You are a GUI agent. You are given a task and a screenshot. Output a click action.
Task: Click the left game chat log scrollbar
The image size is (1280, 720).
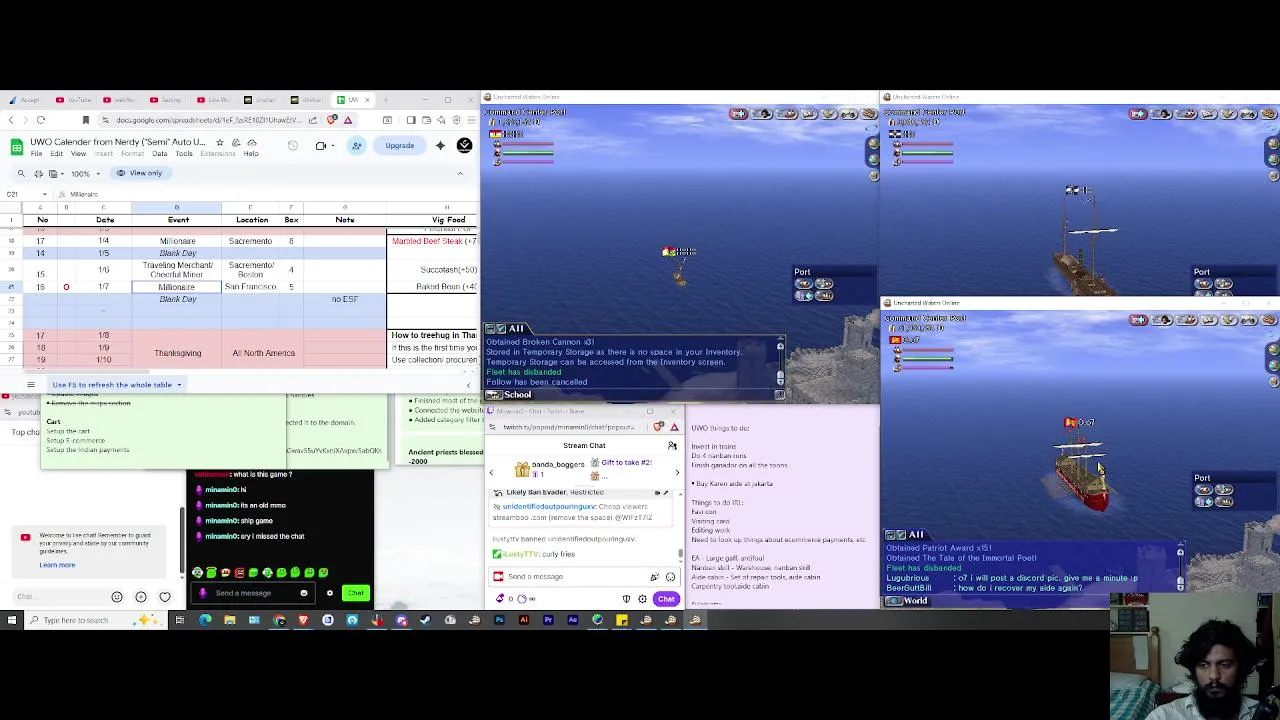coord(781,361)
